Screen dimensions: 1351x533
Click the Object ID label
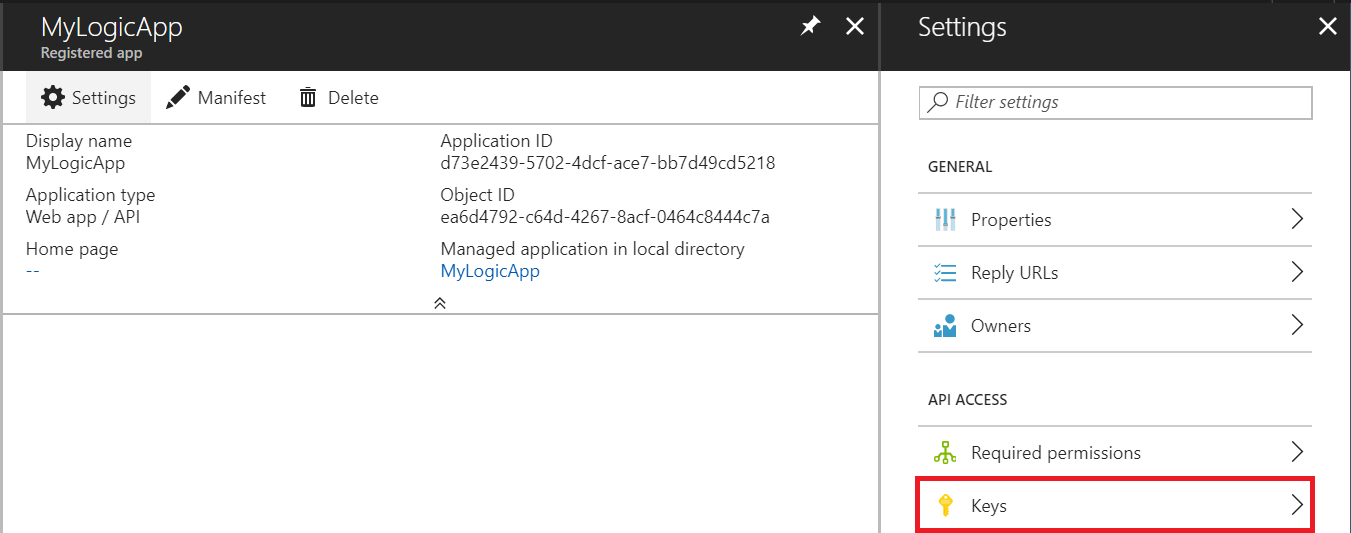pyautogui.click(x=478, y=195)
